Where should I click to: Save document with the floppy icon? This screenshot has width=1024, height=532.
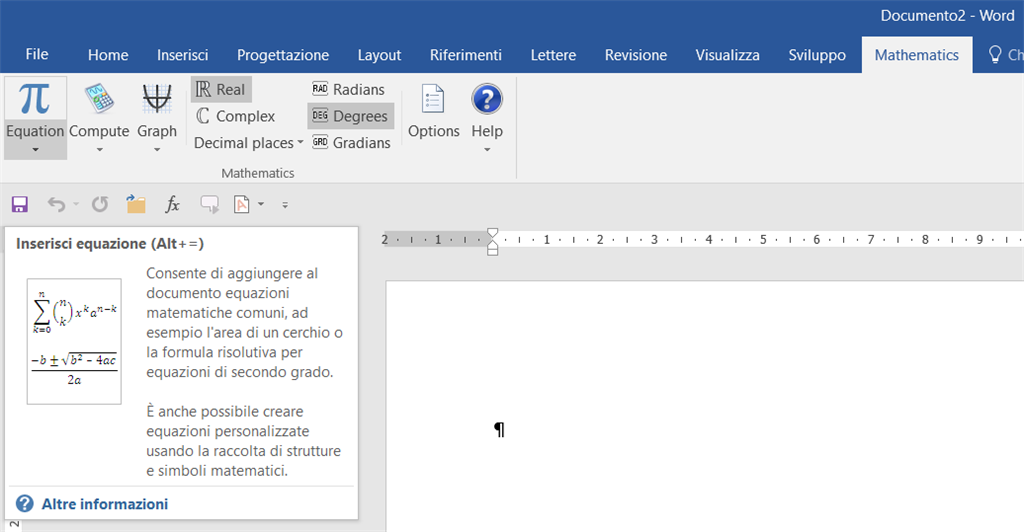tap(20, 205)
